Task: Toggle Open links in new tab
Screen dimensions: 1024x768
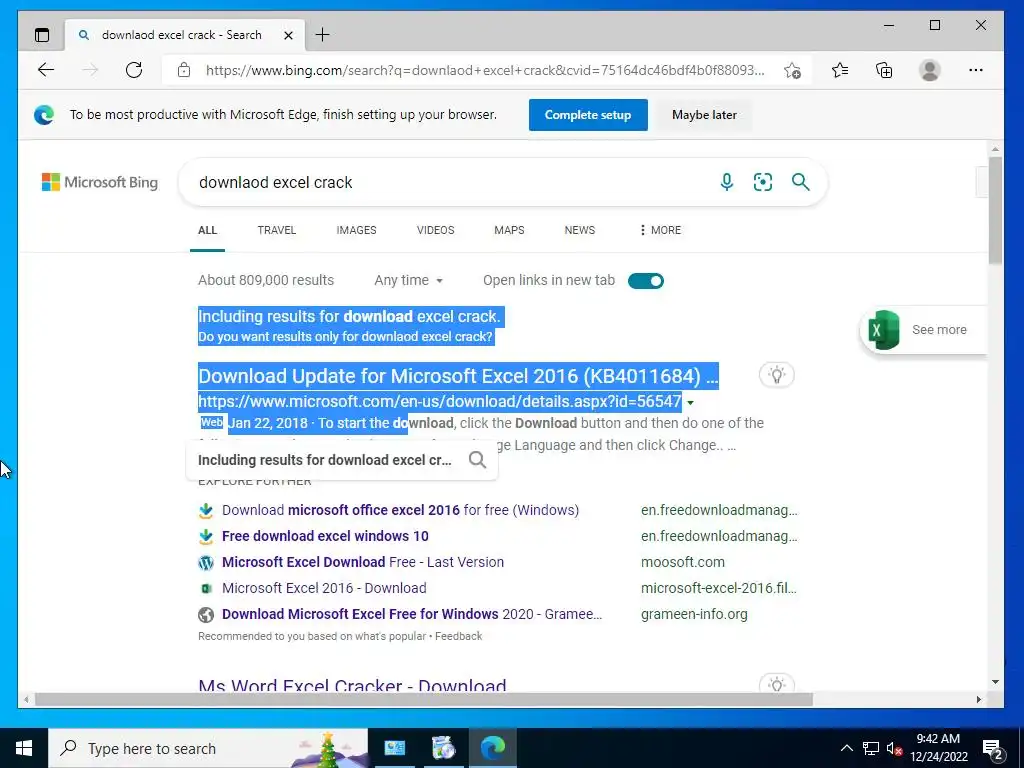Action: coord(645,281)
